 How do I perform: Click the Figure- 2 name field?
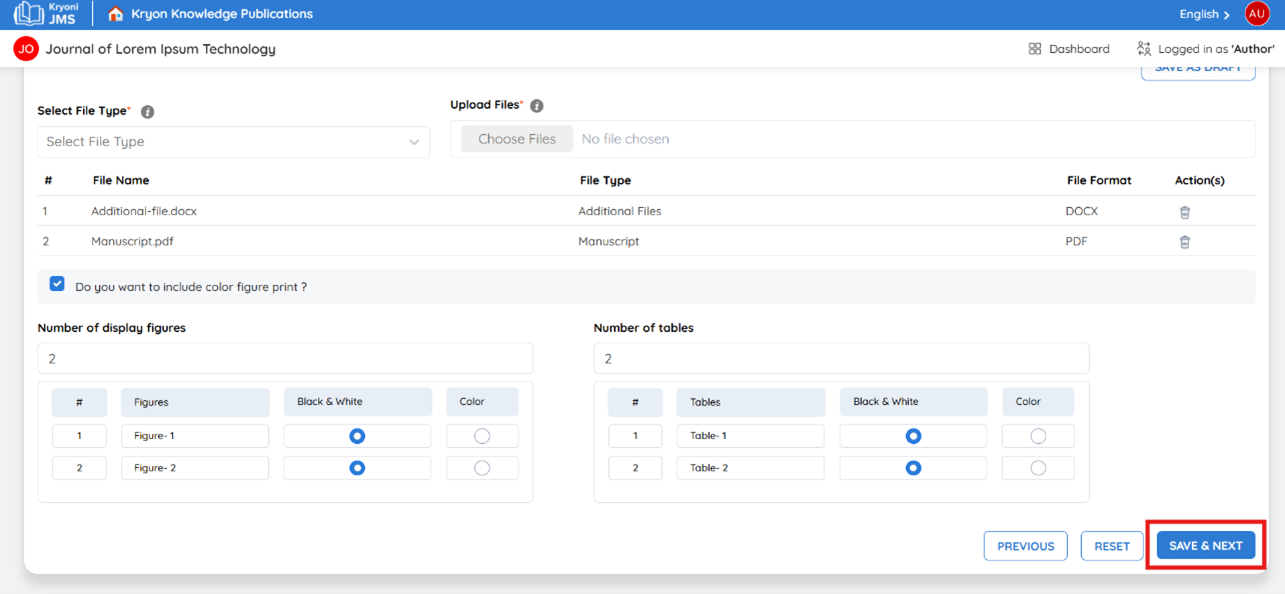point(195,468)
